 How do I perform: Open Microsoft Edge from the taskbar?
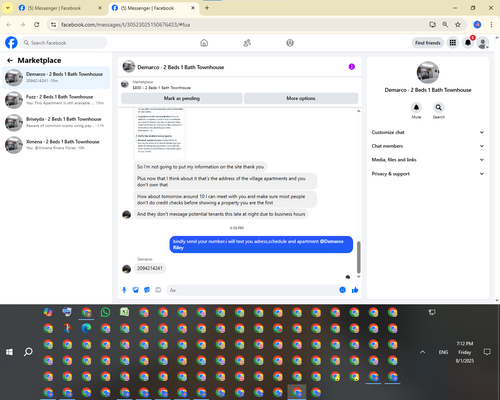(86, 328)
